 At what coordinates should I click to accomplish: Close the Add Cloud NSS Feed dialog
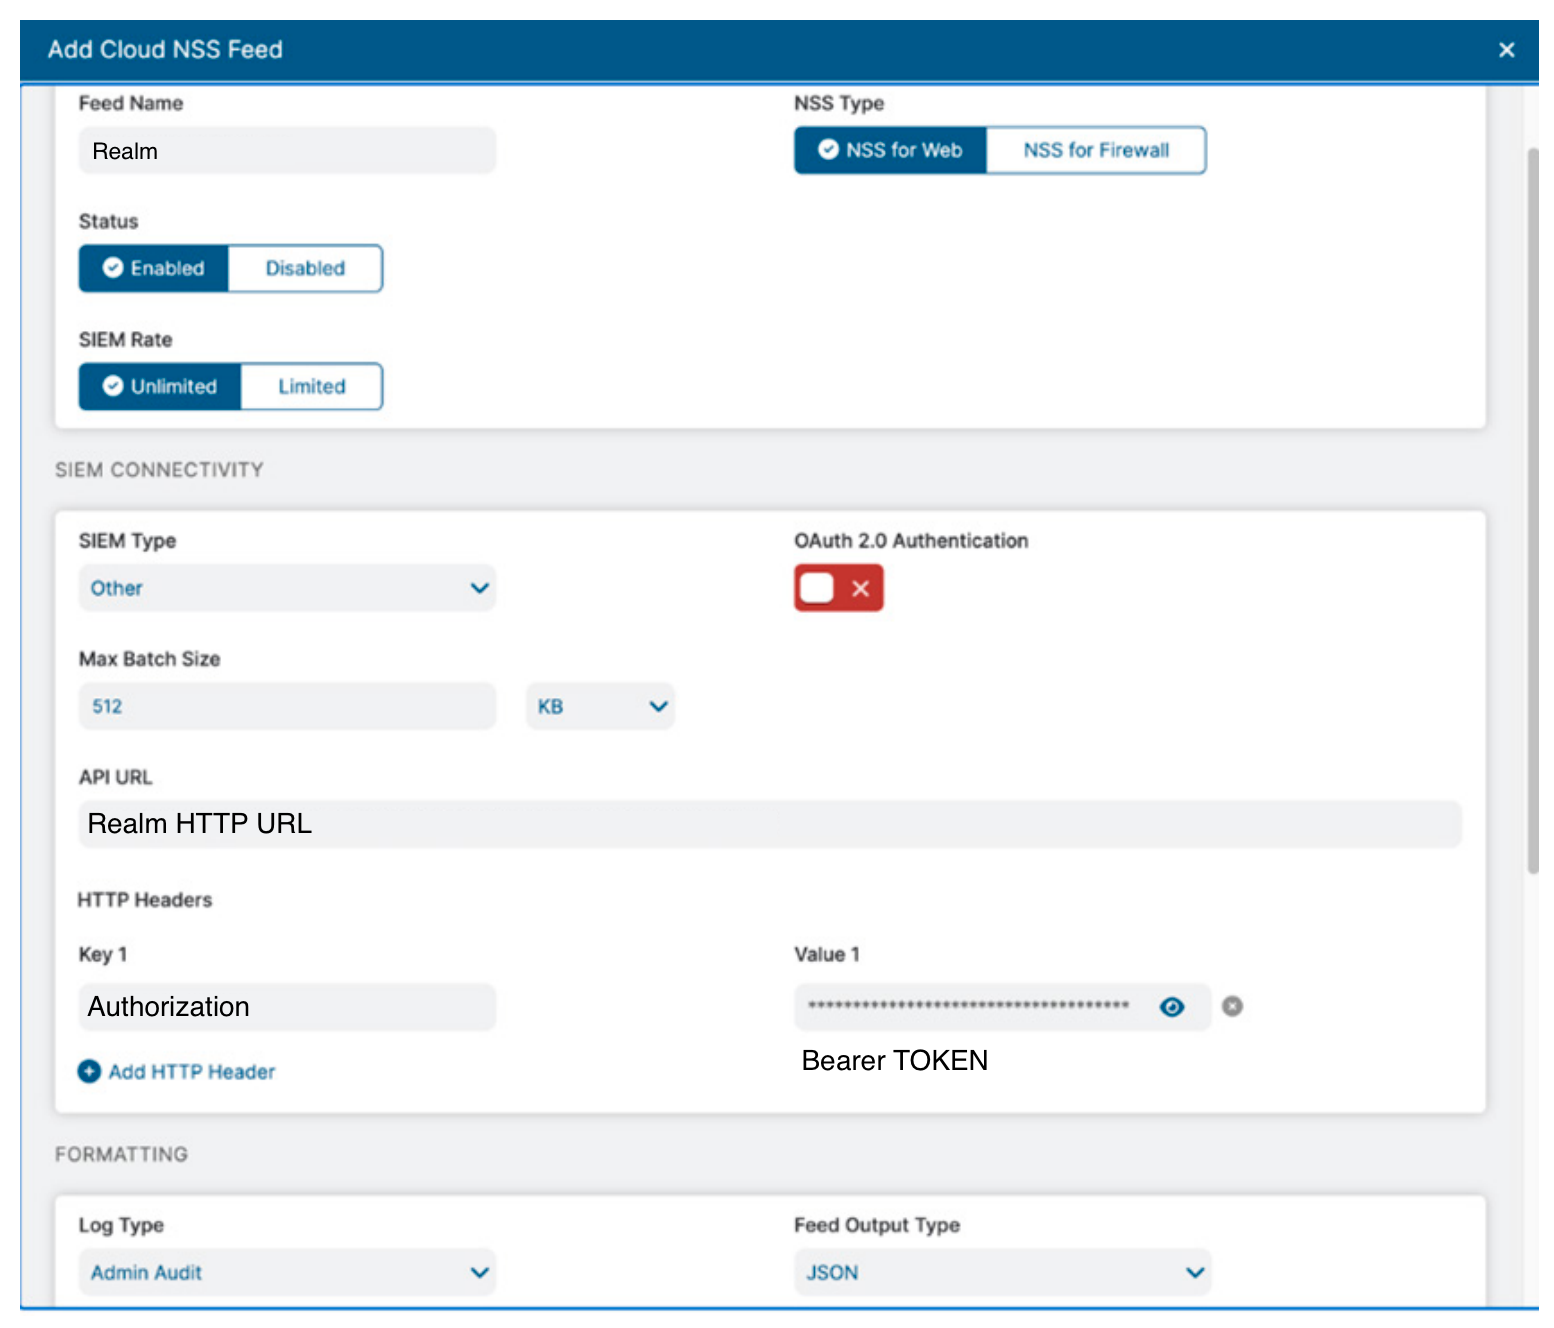tap(1506, 49)
